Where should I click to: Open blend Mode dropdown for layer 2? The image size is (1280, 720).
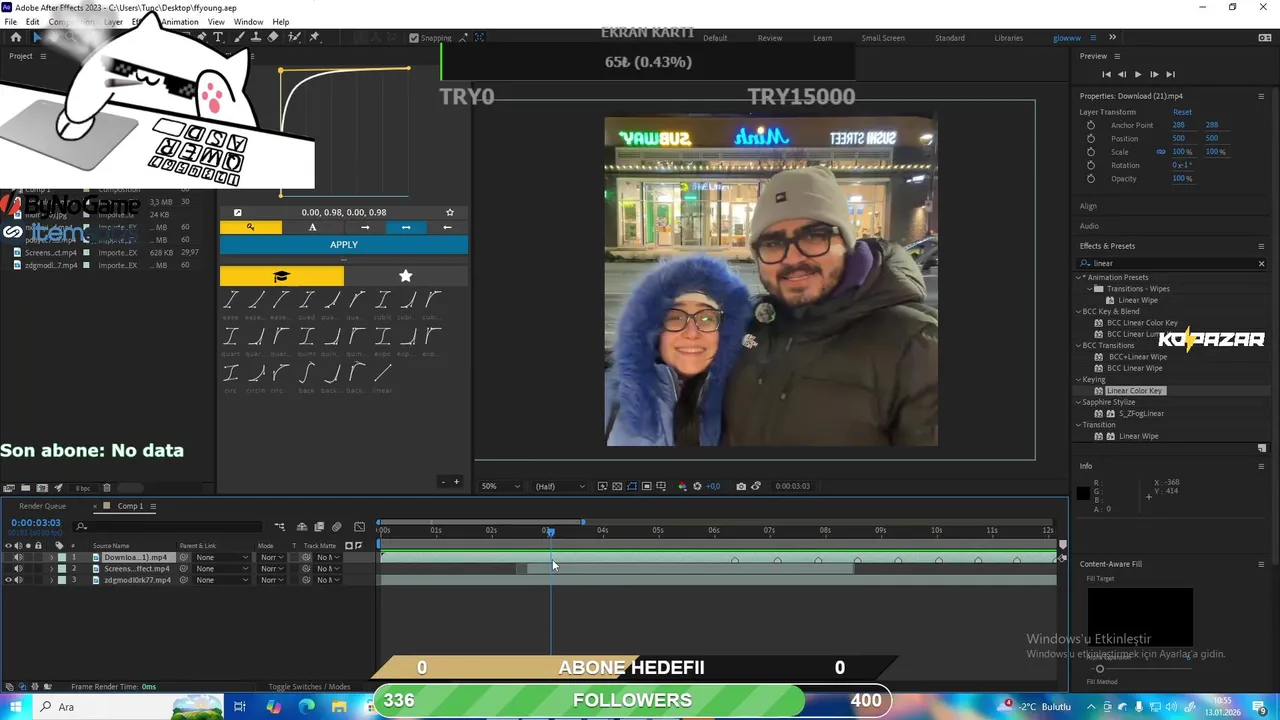click(x=272, y=569)
